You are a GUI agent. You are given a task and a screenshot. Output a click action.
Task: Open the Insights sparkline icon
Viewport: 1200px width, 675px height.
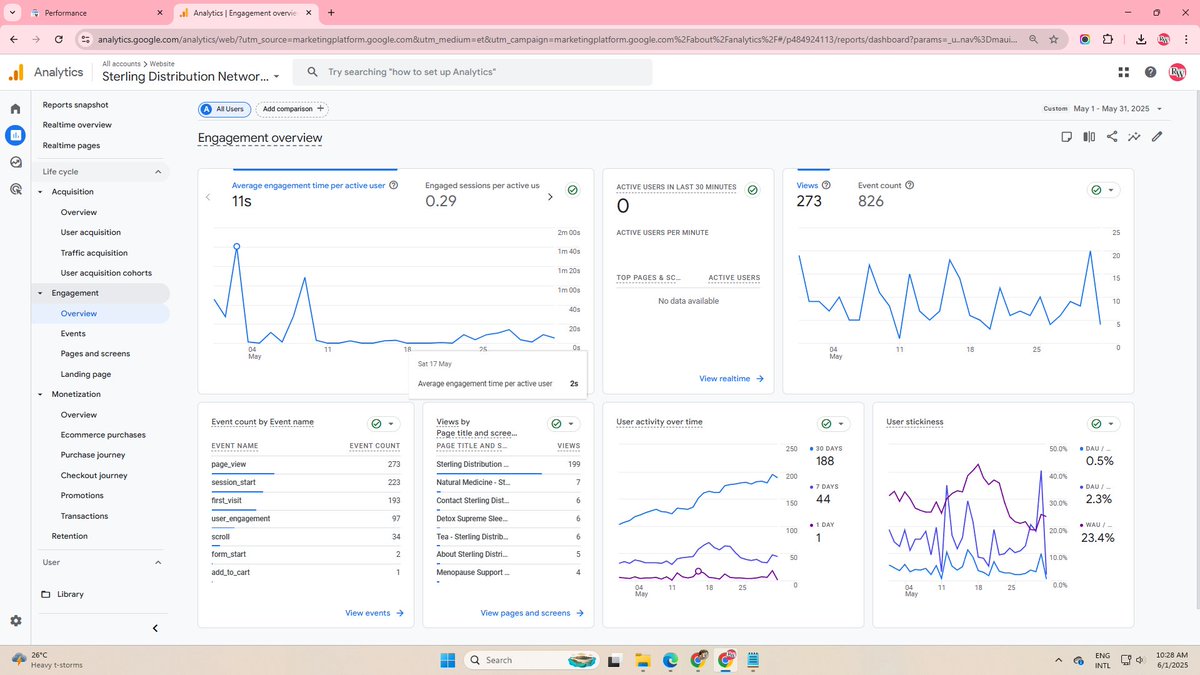point(1134,137)
